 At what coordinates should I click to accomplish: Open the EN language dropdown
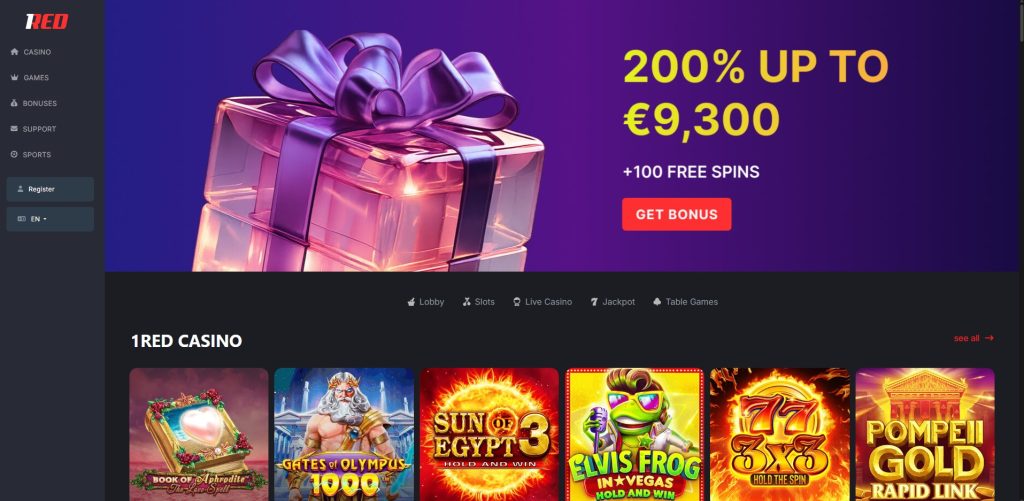tap(50, 219)
